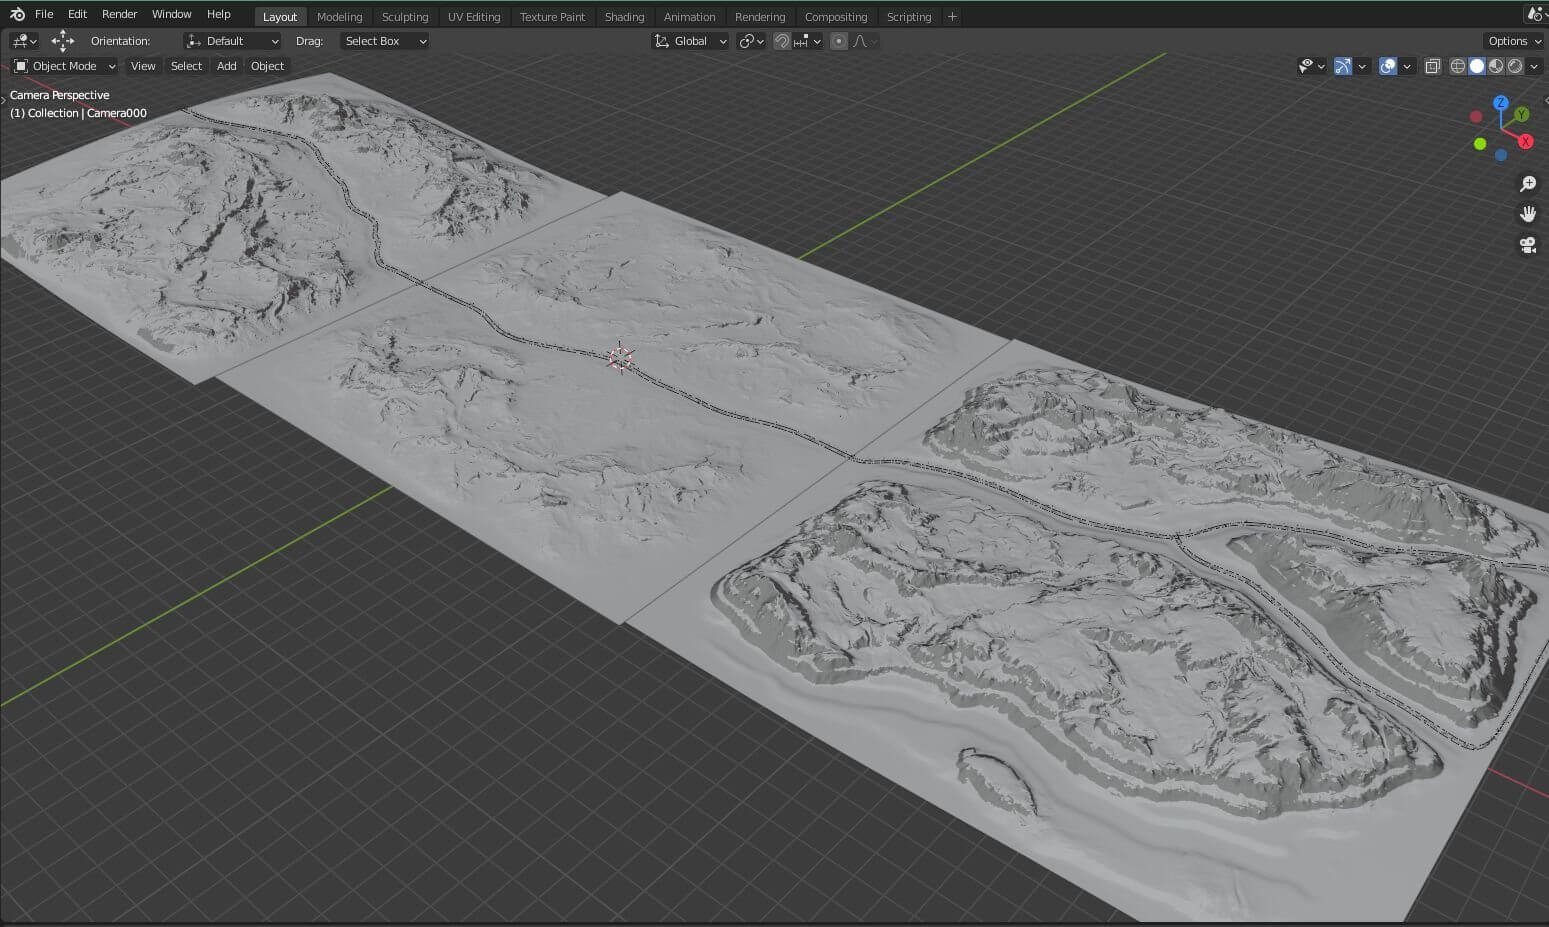The width and height of the screenshot is (1549, 927).
Task: Open the Render menu
Action: click(119, 14)
